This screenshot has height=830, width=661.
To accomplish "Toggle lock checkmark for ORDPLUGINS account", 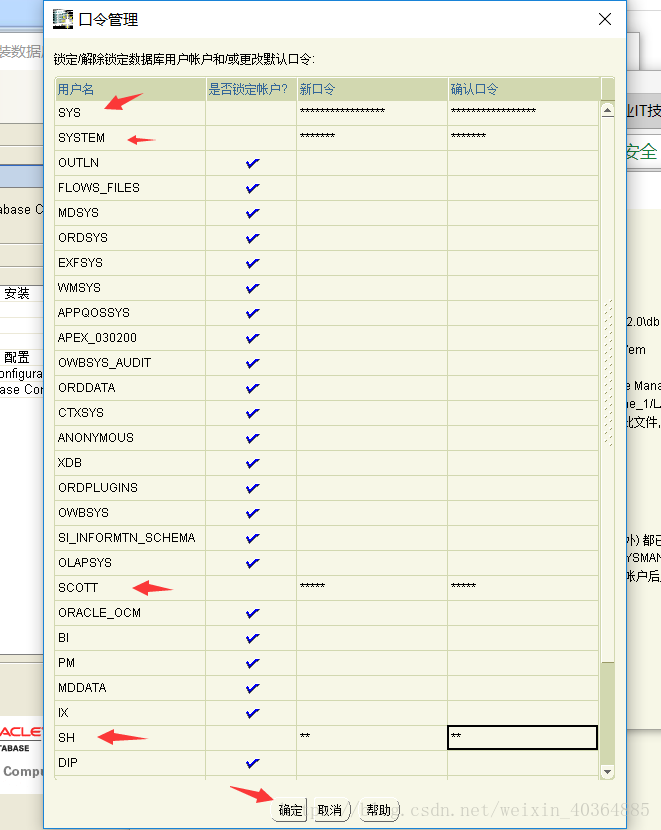I will (x=252, y=488).
